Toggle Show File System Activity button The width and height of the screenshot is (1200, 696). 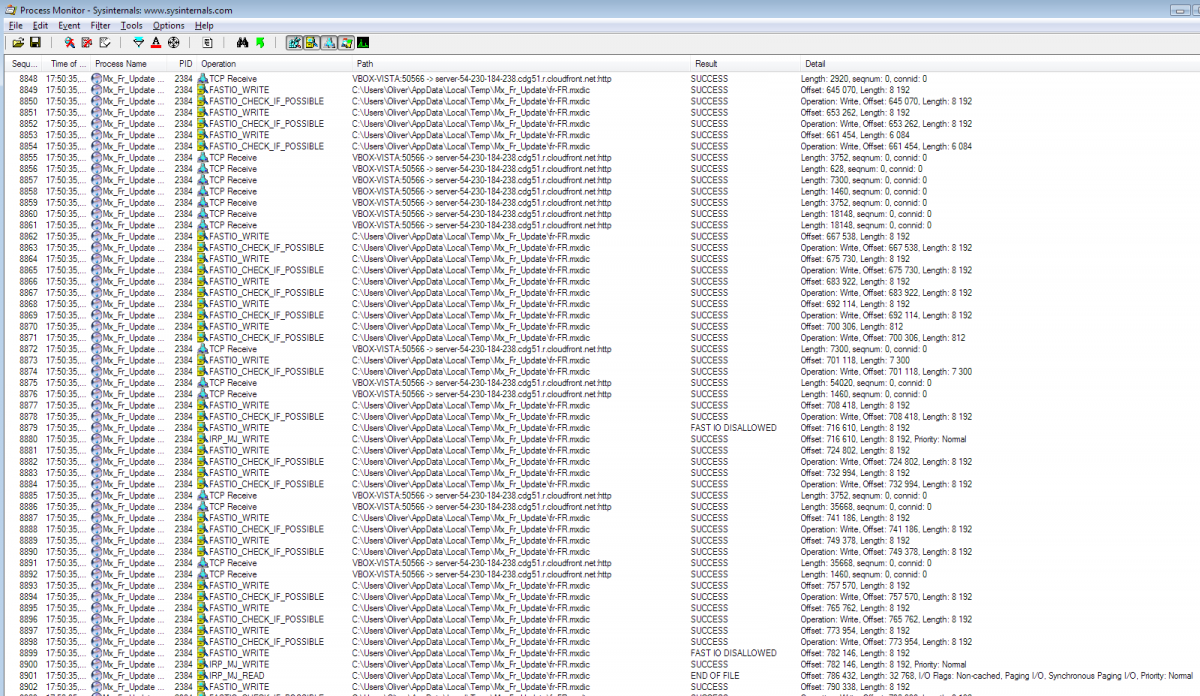311,43
